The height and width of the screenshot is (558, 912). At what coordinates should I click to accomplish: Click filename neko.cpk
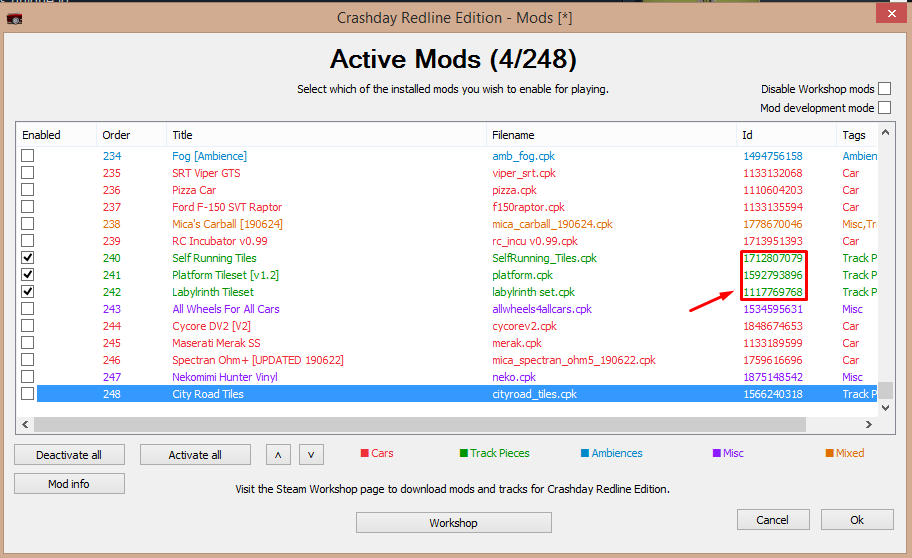point(514,377)
